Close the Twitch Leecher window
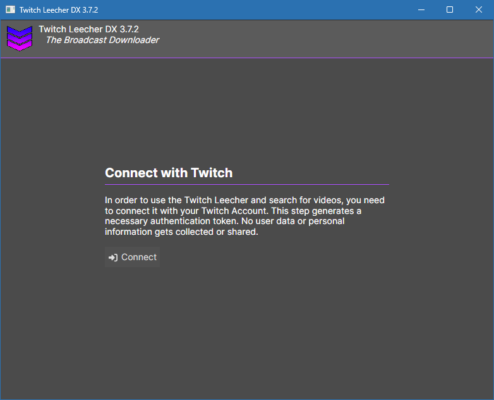This screenshot has height=400, width=494. coord(479,10)
